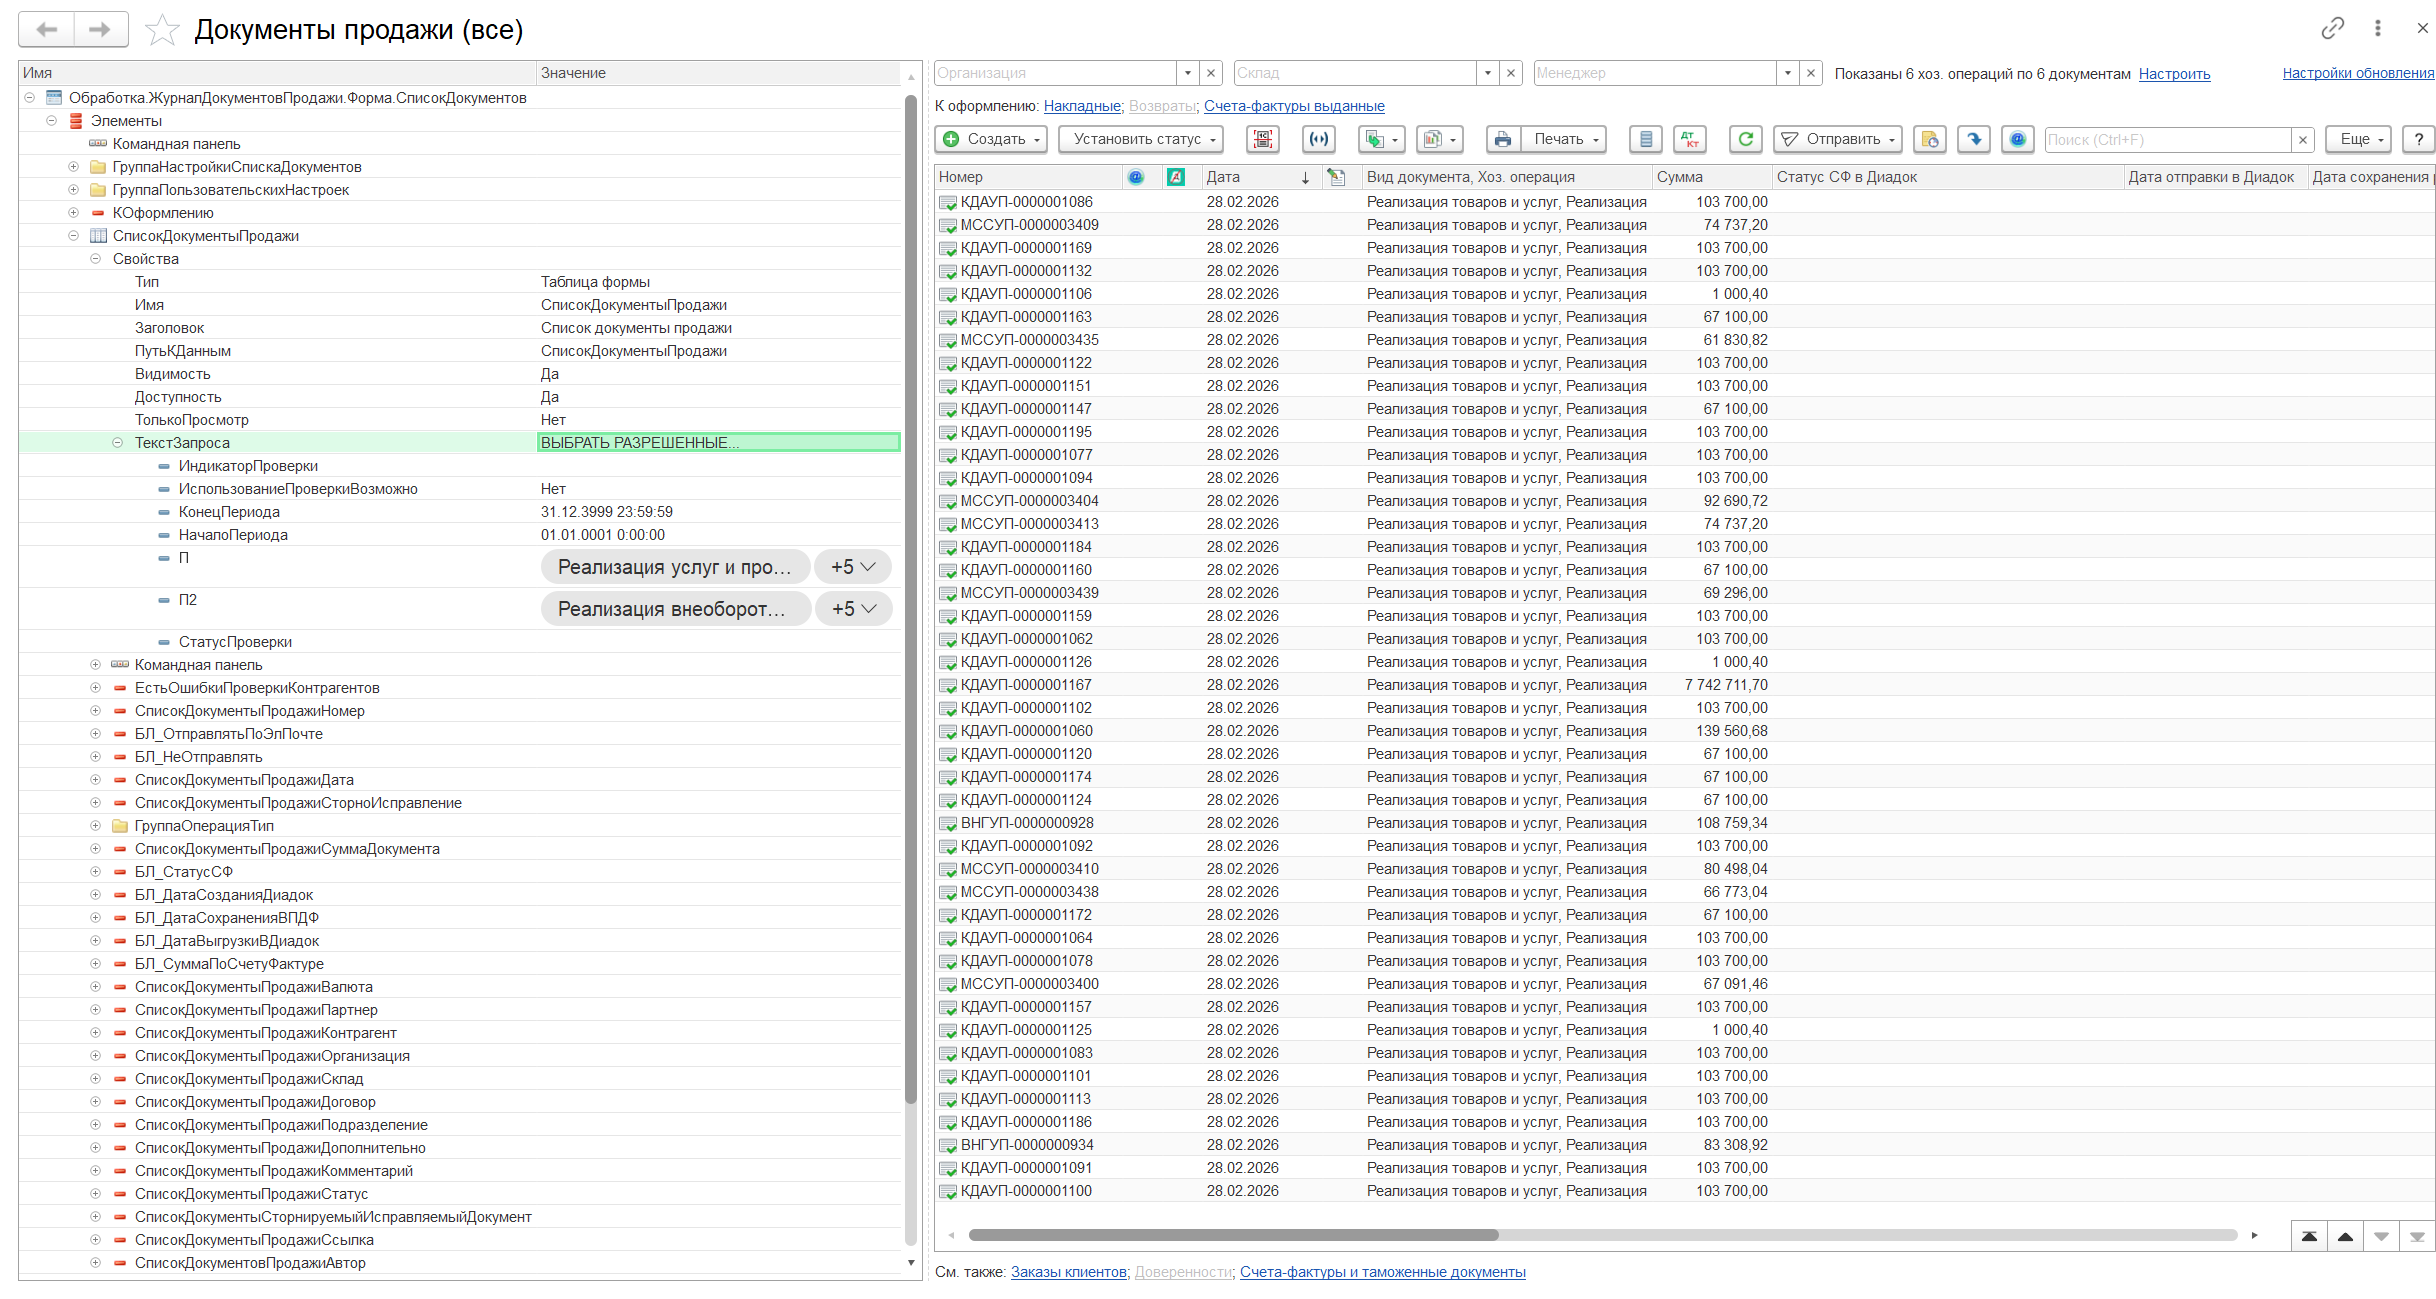The width and height of the screenshot is (2436, 1299).
Task: Open the Создать dropdown button
Action: click(x=992, y=139)
